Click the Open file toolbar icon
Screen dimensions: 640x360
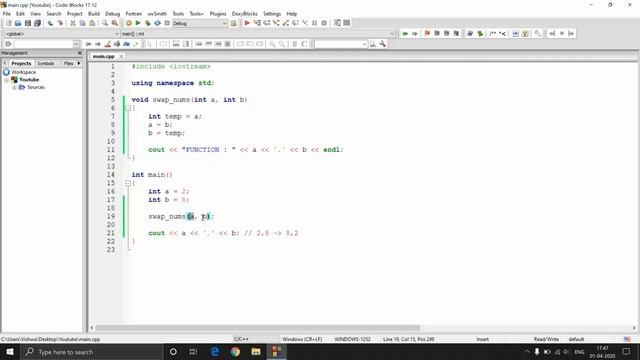18,23
